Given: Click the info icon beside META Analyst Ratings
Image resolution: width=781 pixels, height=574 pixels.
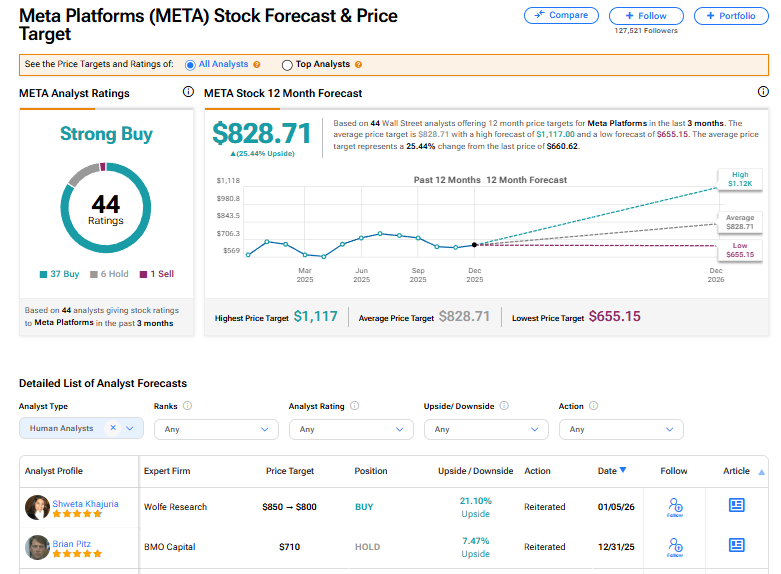Looking at the screenshot, I should click(188, 92).
